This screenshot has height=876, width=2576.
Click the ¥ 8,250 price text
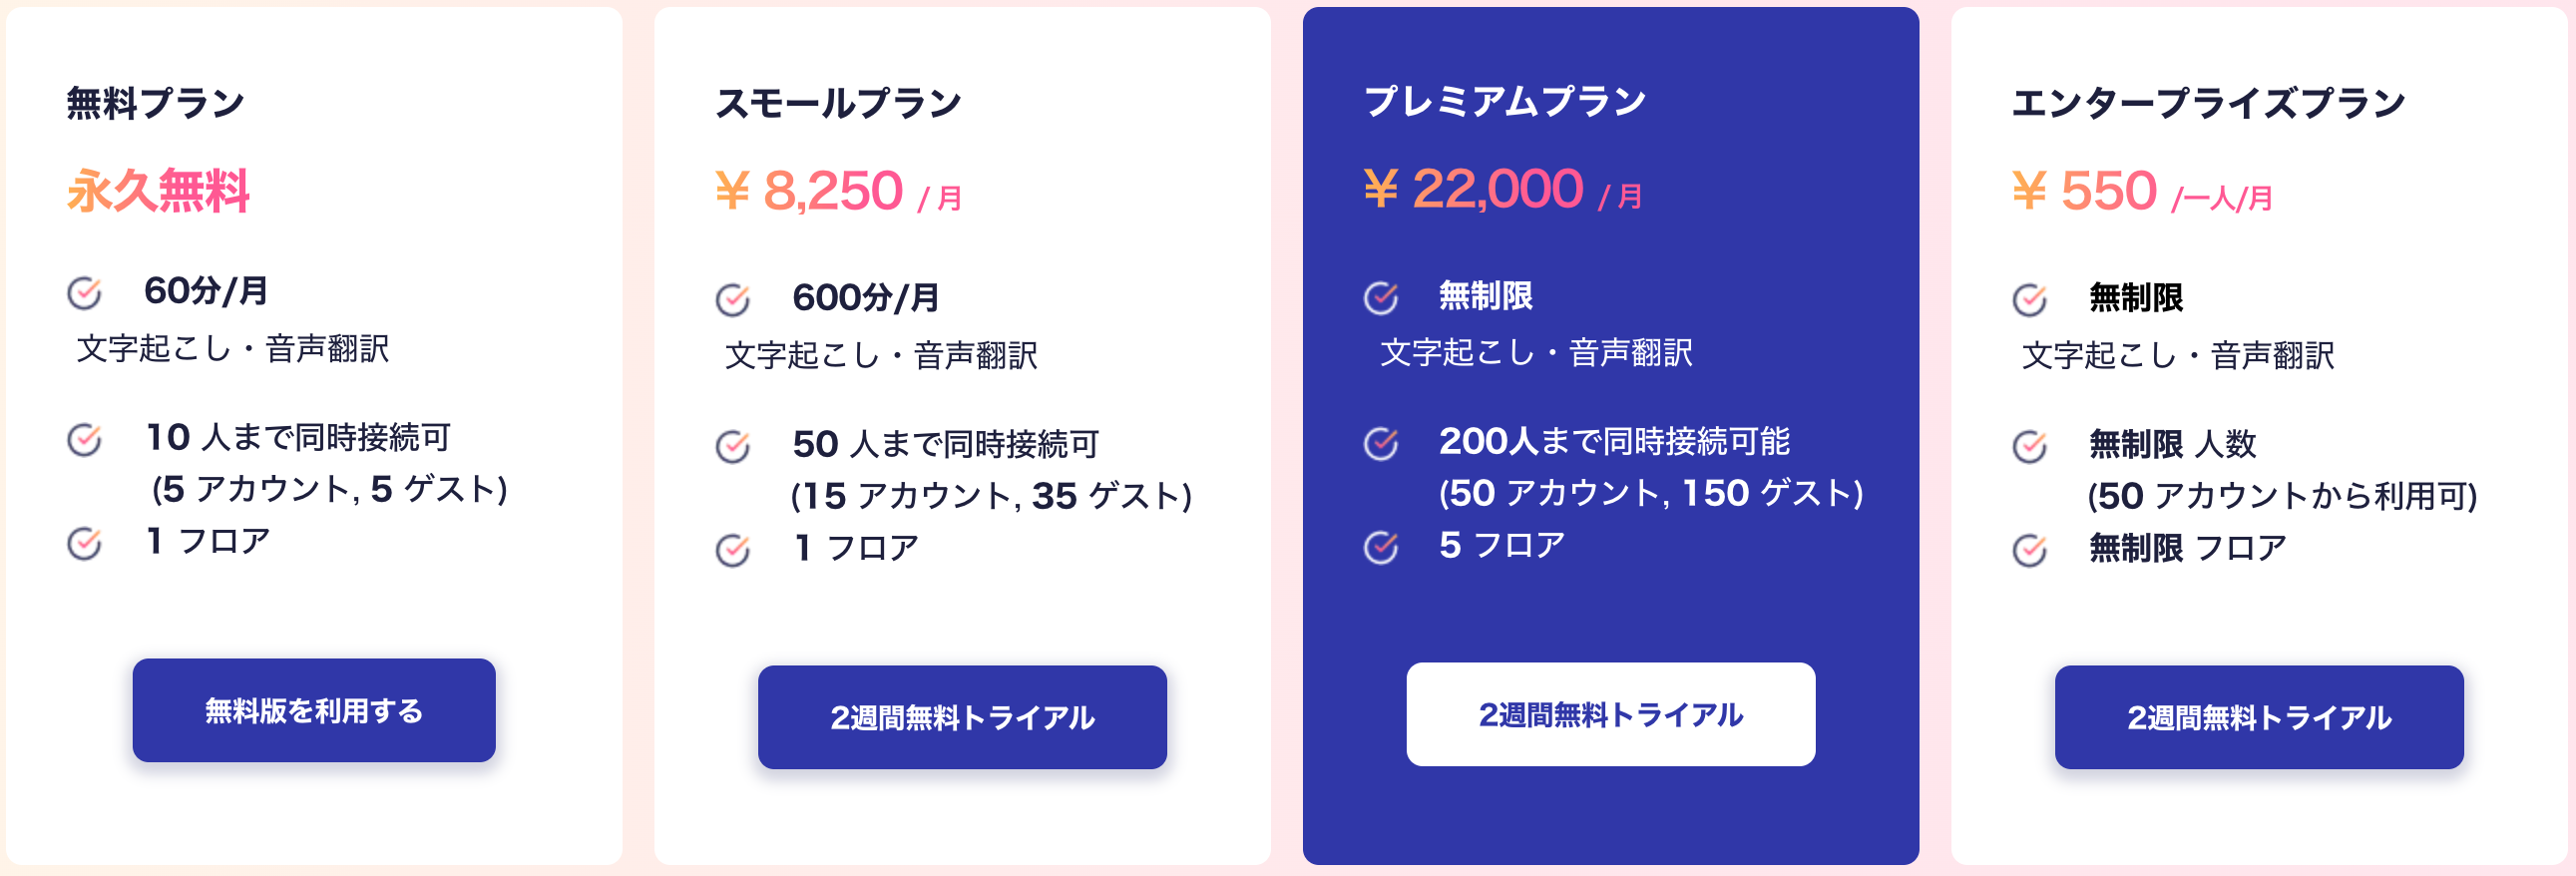point(810,190)
